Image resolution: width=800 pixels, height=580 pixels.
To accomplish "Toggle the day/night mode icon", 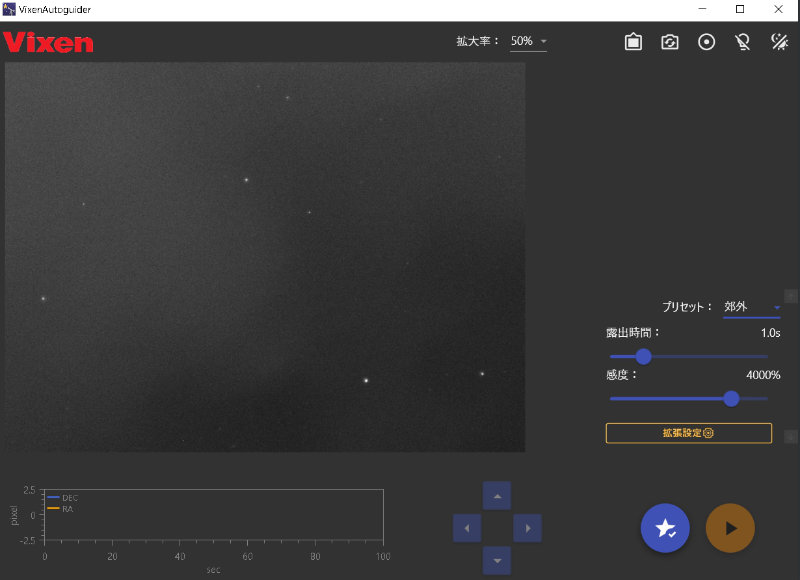I will coord(779,42).
